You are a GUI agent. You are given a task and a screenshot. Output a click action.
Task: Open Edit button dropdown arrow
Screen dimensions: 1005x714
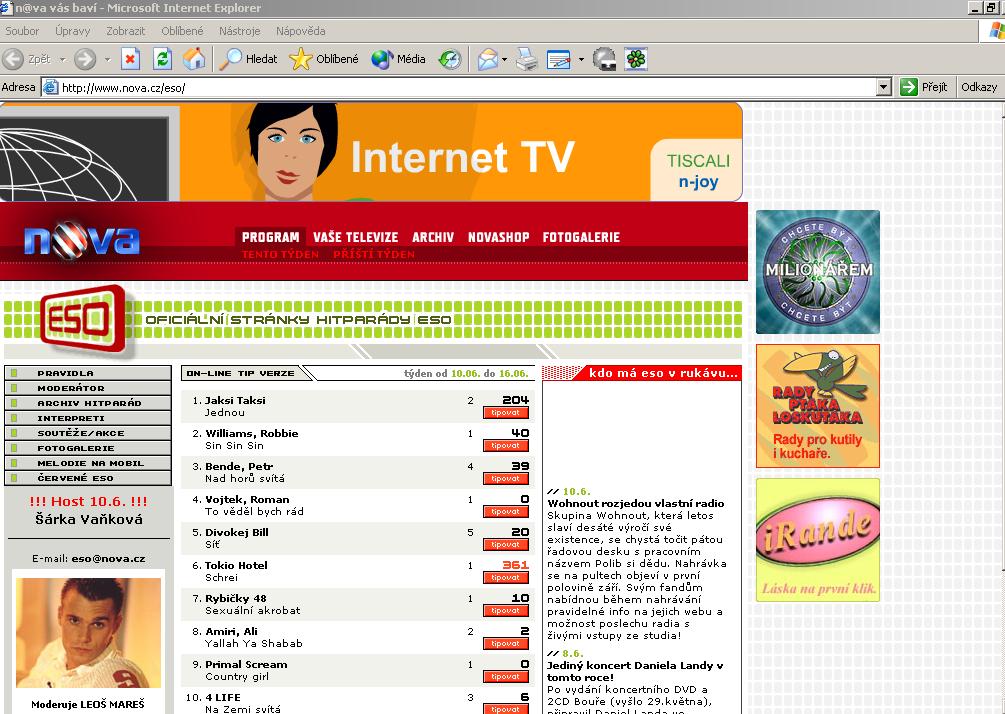(x=581, y=60)
